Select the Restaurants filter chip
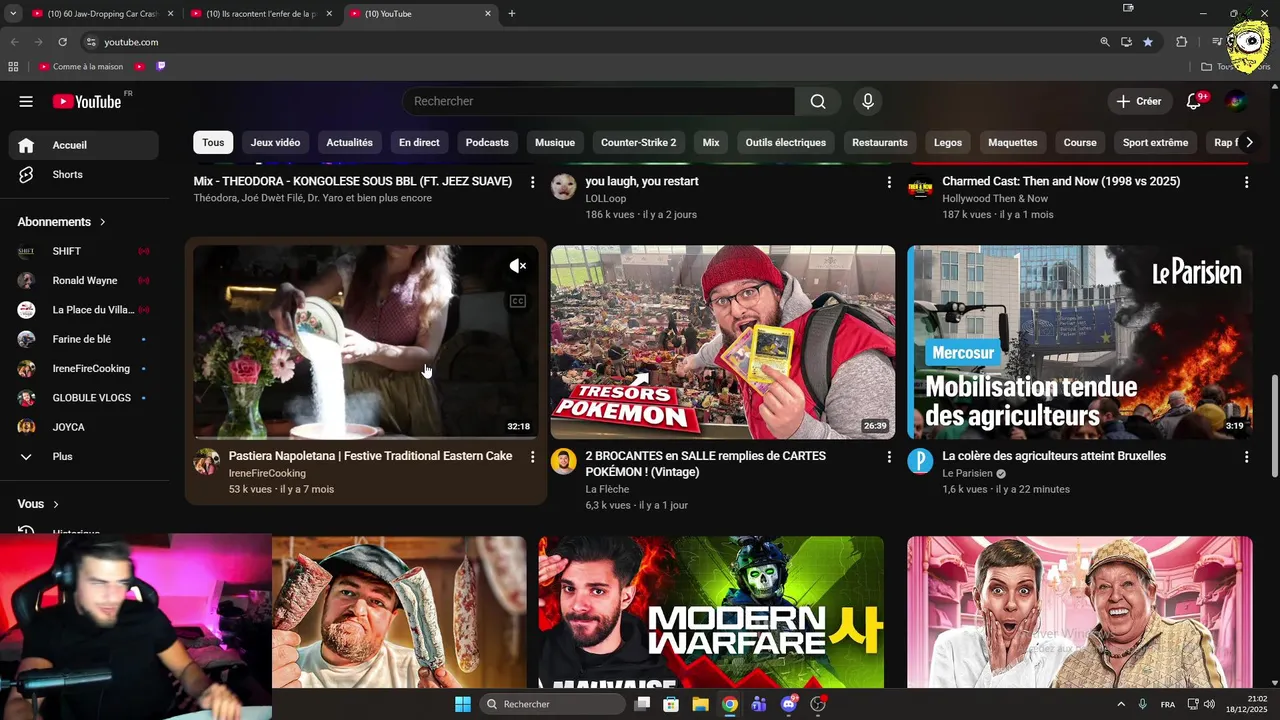The image size is (1280, 720). pyautogui.click(x=880, y=142)
